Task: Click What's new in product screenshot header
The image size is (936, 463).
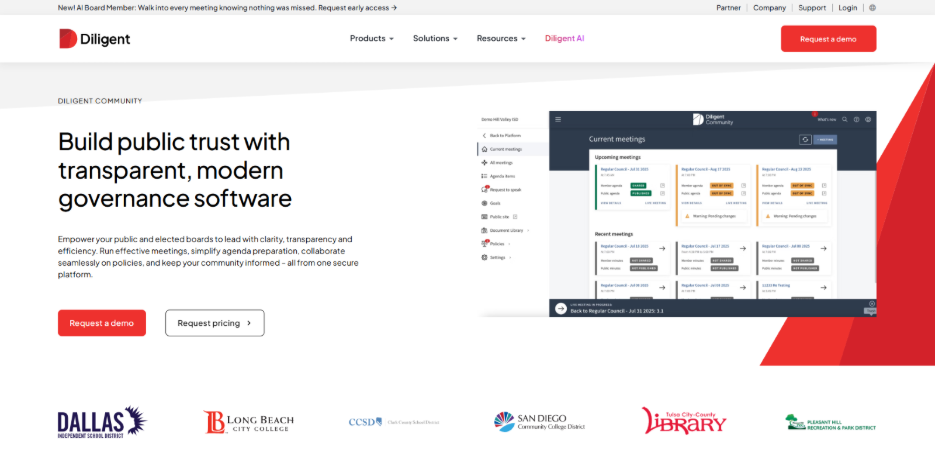Action: point(827,119)
